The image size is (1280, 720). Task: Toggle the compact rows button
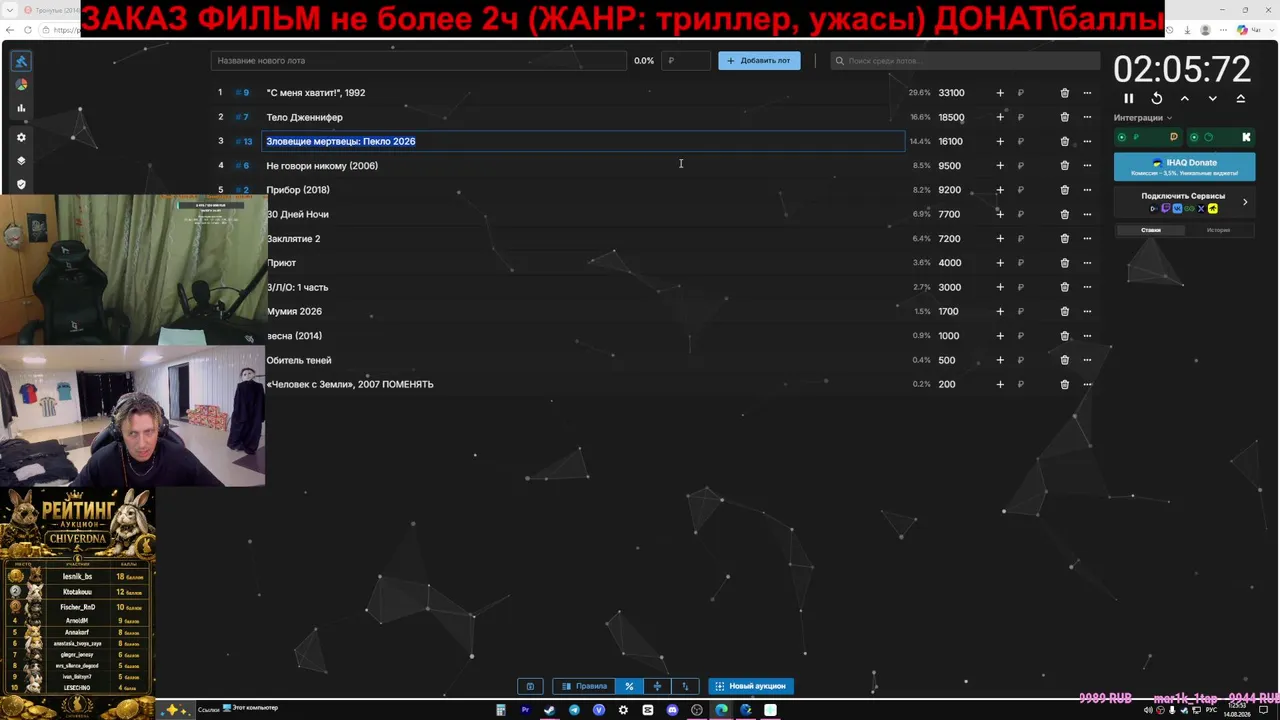pos(657,686)
